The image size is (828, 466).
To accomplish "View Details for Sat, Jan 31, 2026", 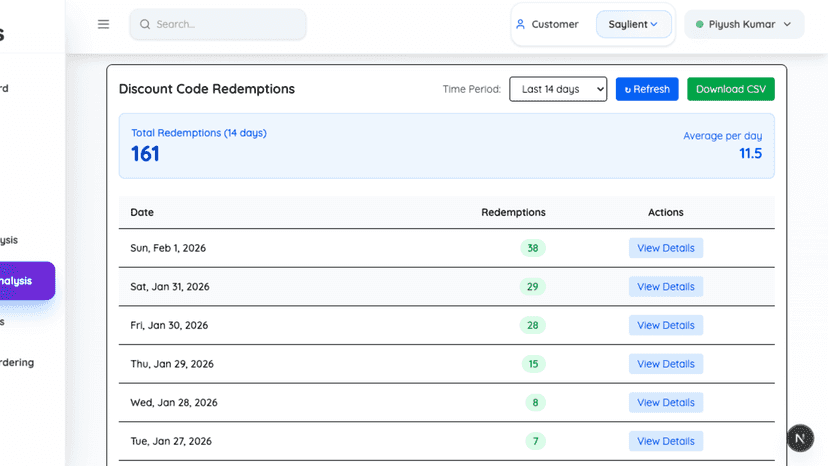I will click(666, 287).
